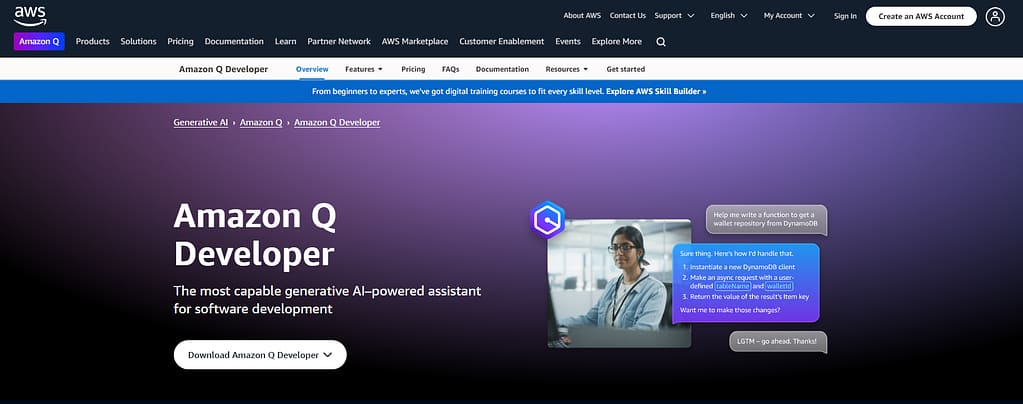Image resolution: width=1023 pixels, height=404 pixels.
Task: Open the Learn menu
Action: [285, 42]
